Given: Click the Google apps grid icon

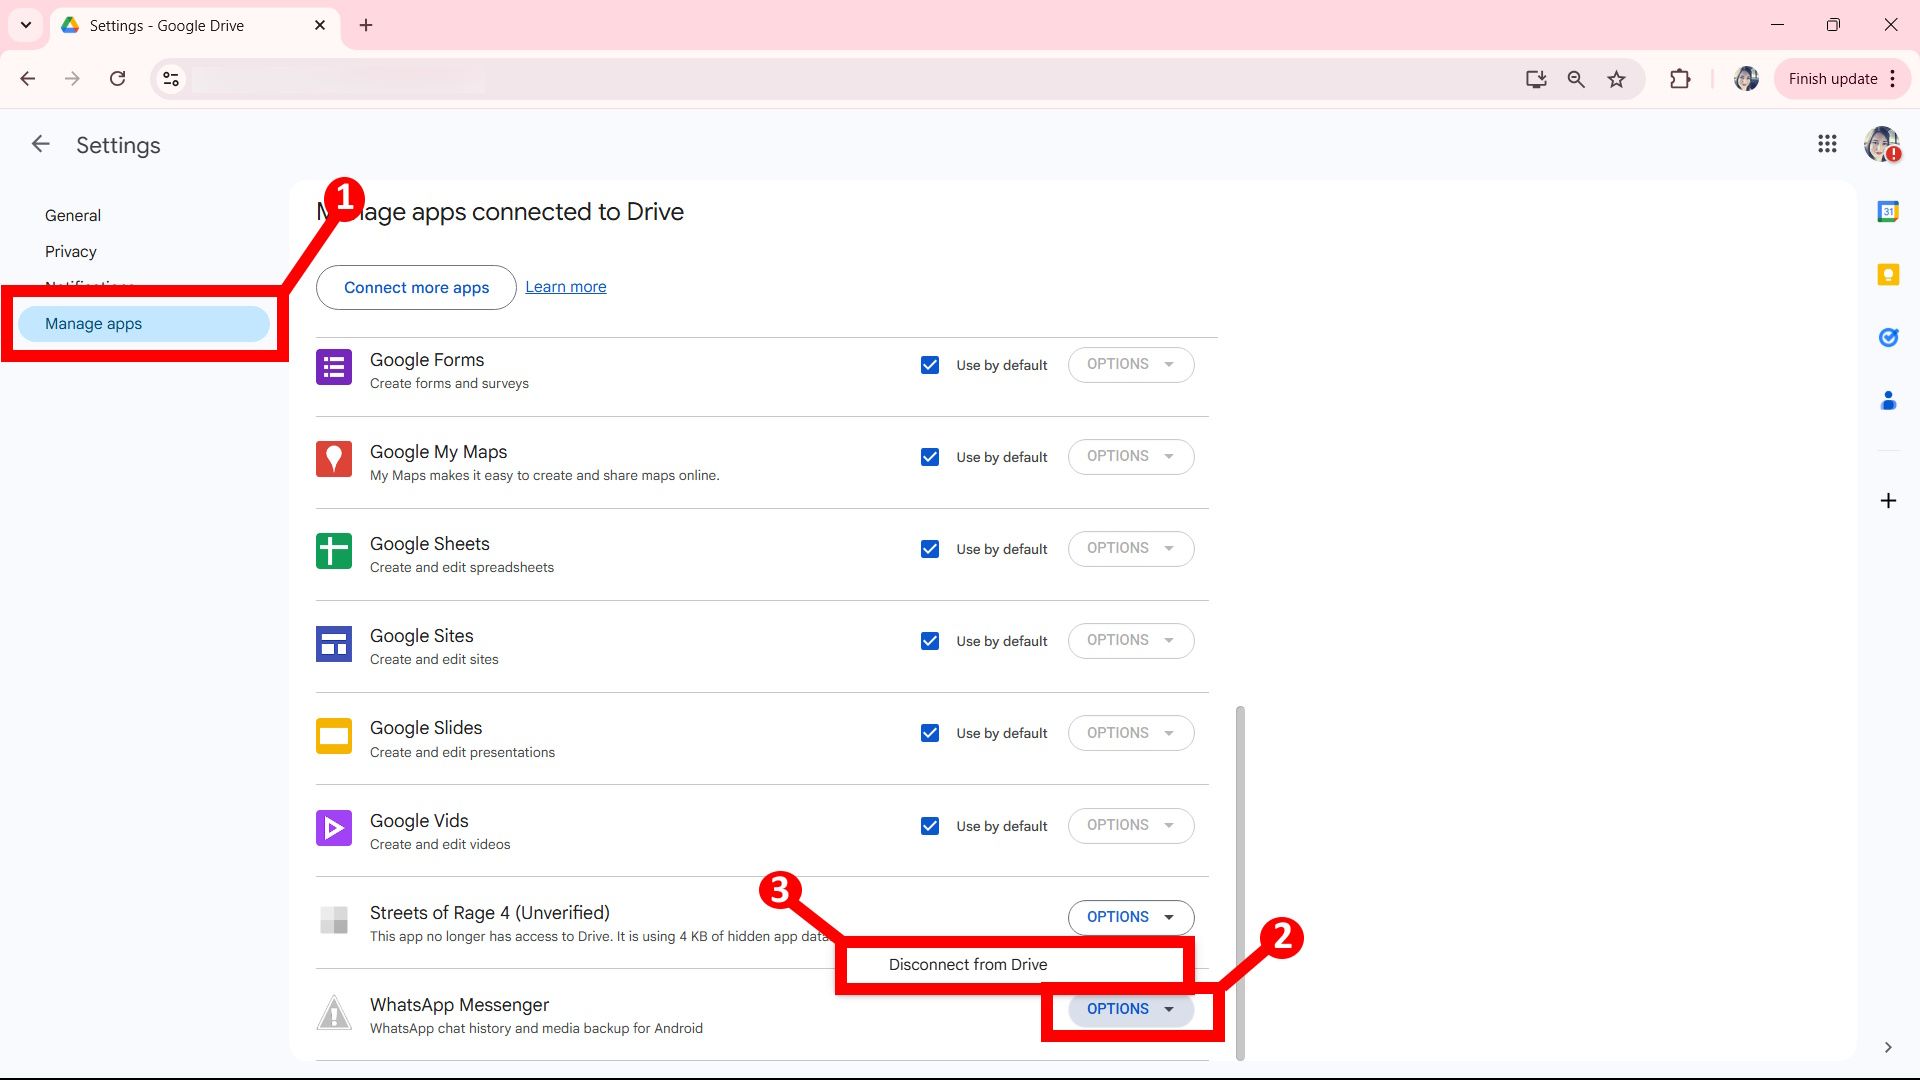Looking at the screenshot, I should (x=1828, y=144).
